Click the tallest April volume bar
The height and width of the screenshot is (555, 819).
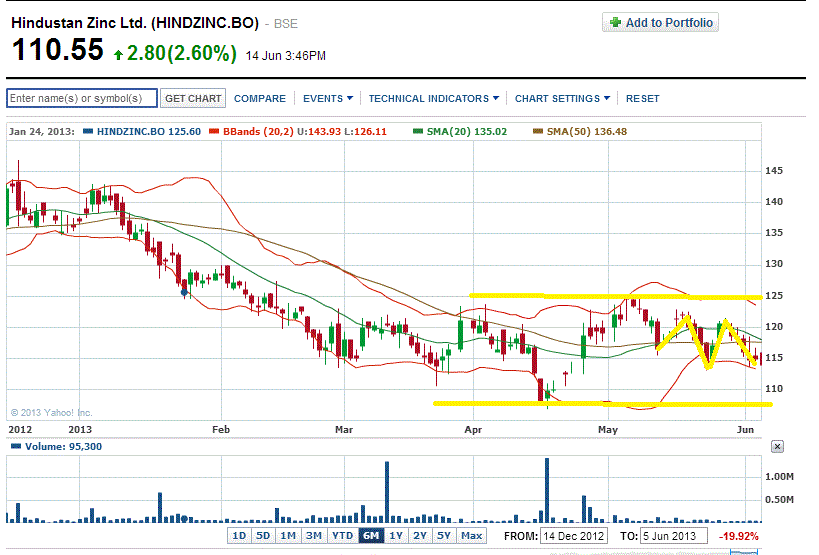(547, 490)
